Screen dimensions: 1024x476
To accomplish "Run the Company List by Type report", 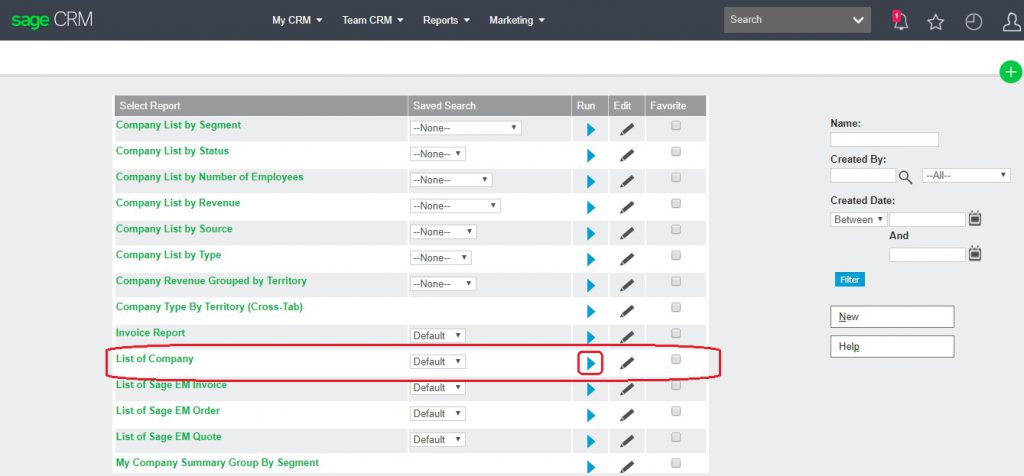I will click(590, 259).
